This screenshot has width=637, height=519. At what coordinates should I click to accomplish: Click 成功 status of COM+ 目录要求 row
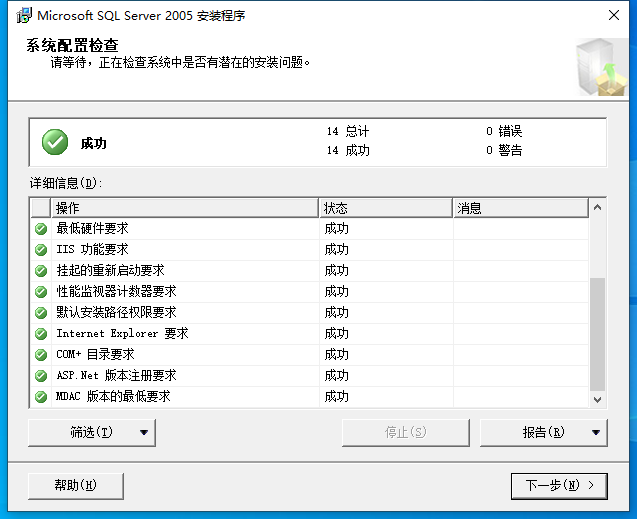pos(336,355)
